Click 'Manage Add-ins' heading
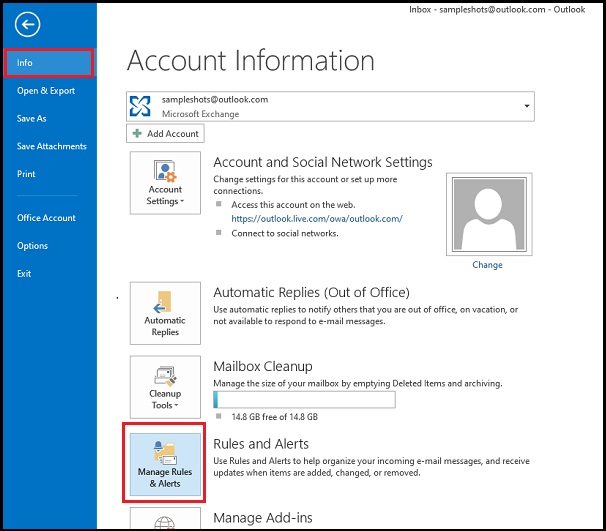This screenshot has width=606, height=531. pos(263,518)
